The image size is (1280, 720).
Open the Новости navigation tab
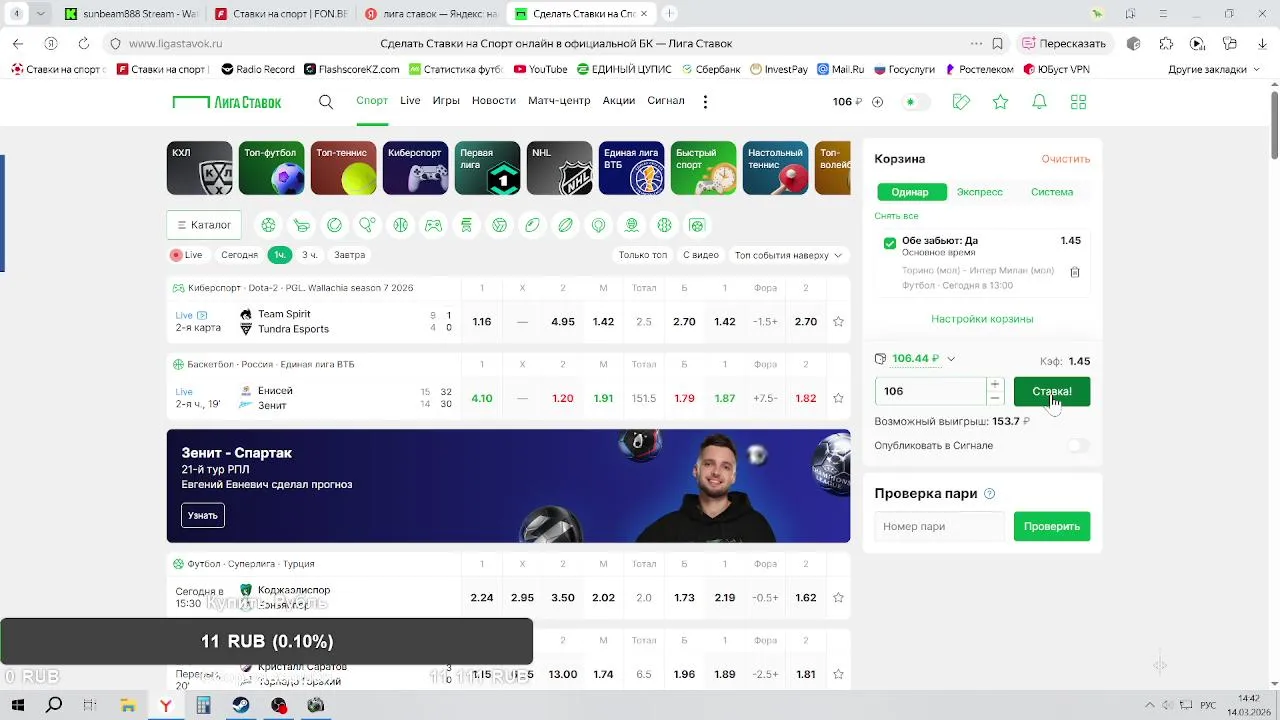click(x=494, y=101)
